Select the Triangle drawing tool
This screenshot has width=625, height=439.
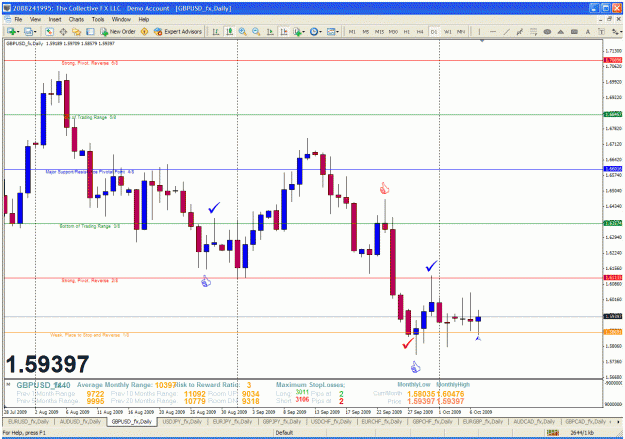coord(561,31)
